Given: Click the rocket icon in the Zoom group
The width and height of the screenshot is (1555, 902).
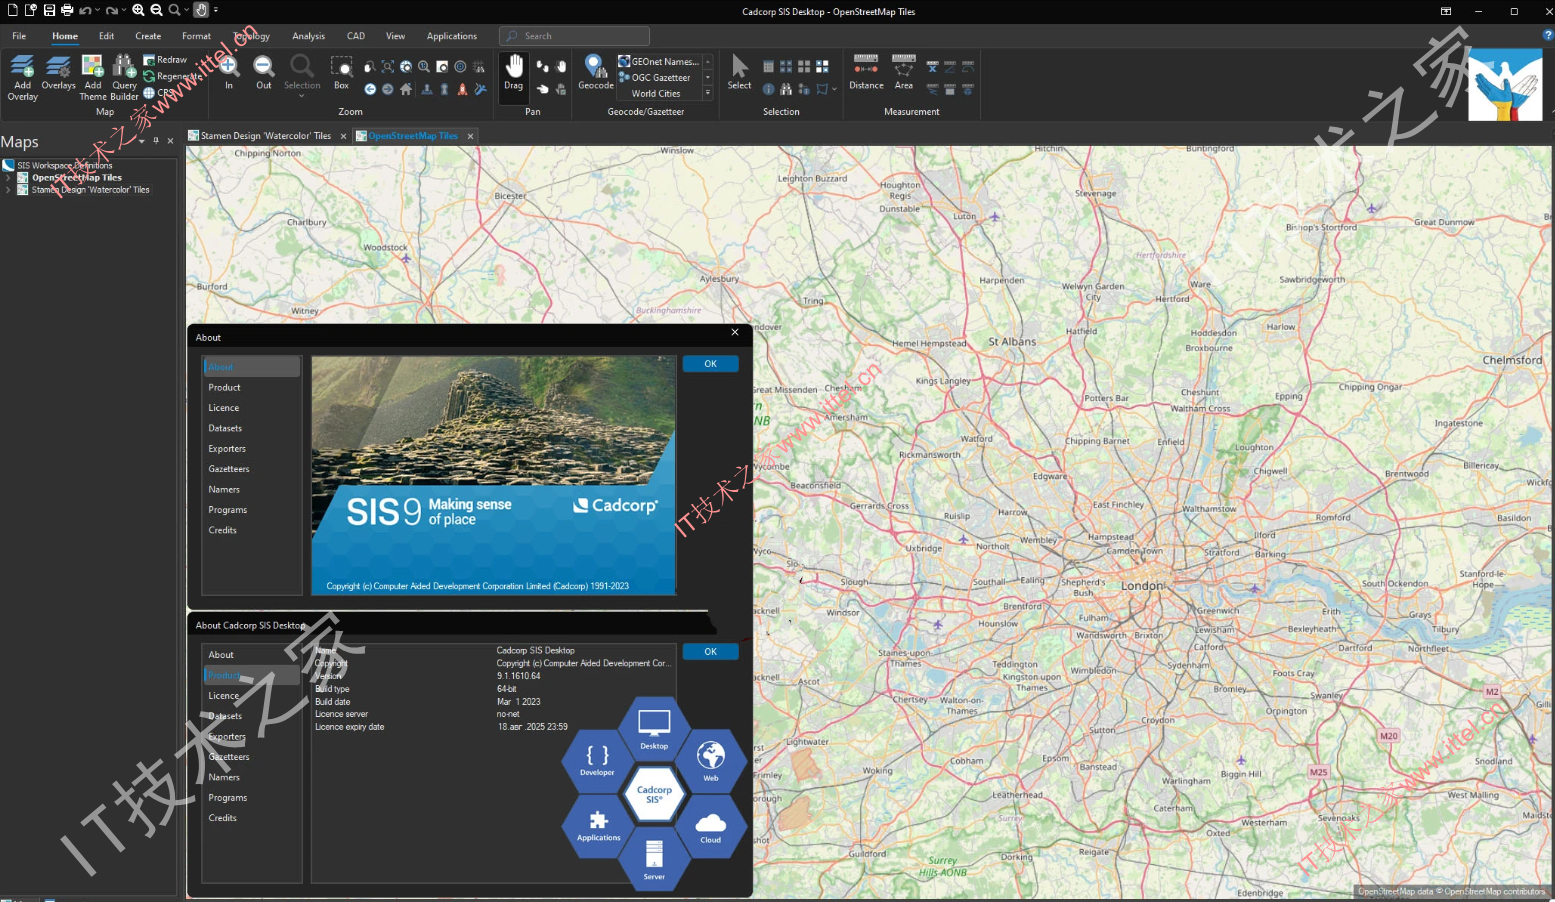Looking at the screenshot, I should 462,89.
